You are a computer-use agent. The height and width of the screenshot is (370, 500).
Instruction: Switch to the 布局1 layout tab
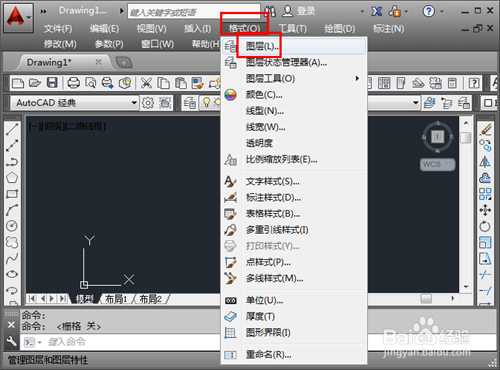[x=116, y=299]
